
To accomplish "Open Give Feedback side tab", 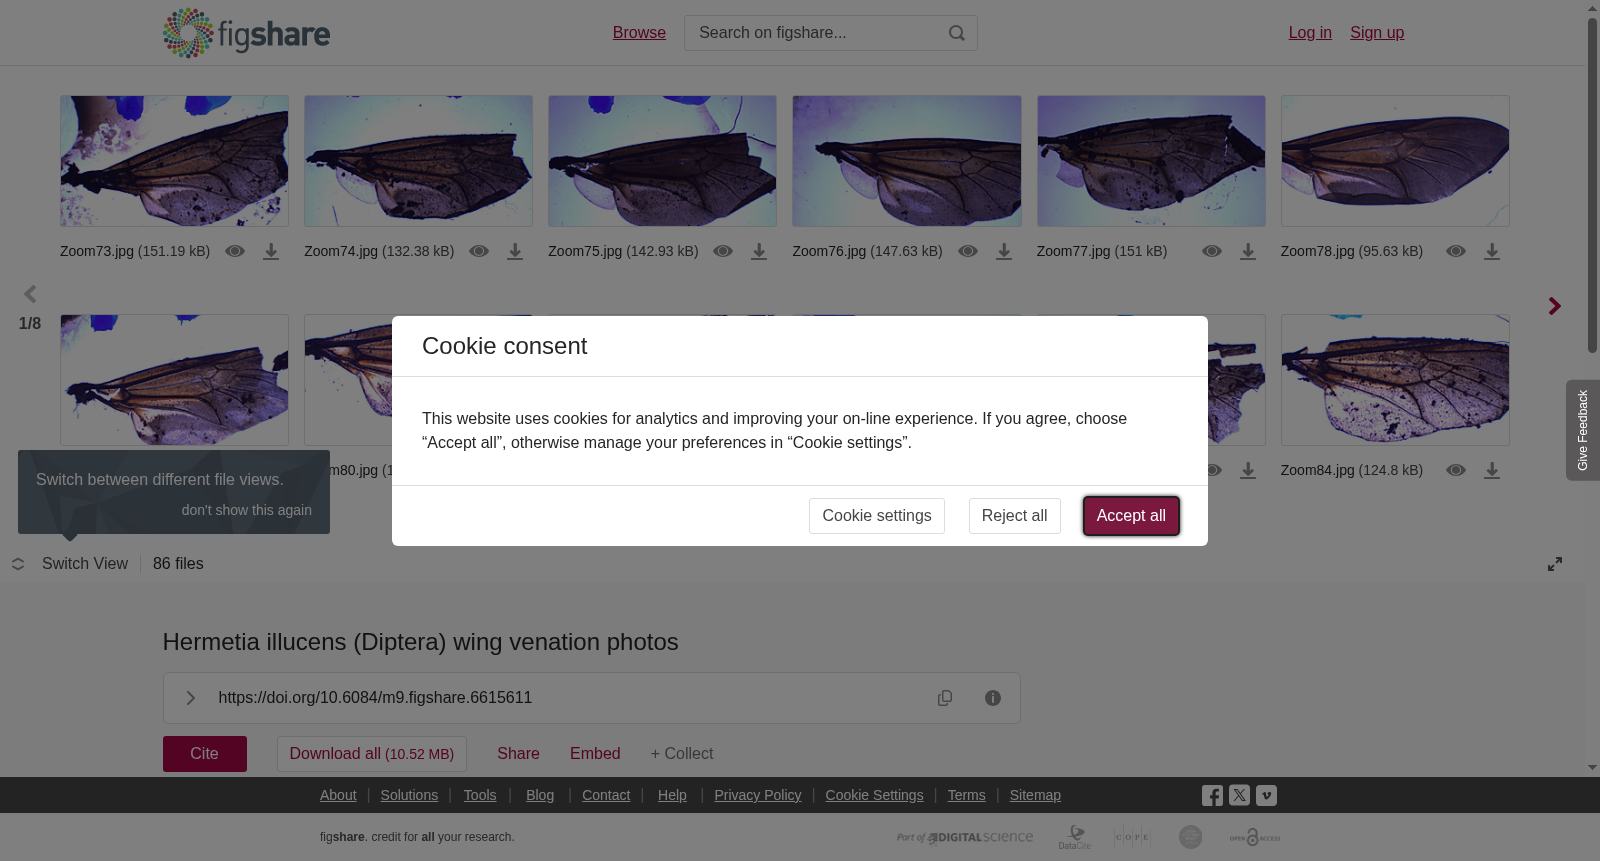I will 1583,430.
